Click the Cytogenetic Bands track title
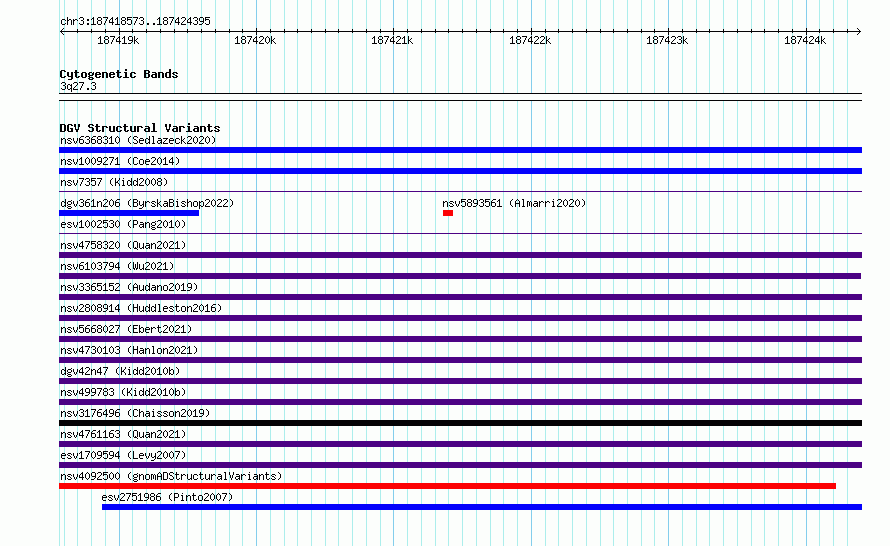 point(119,74)
